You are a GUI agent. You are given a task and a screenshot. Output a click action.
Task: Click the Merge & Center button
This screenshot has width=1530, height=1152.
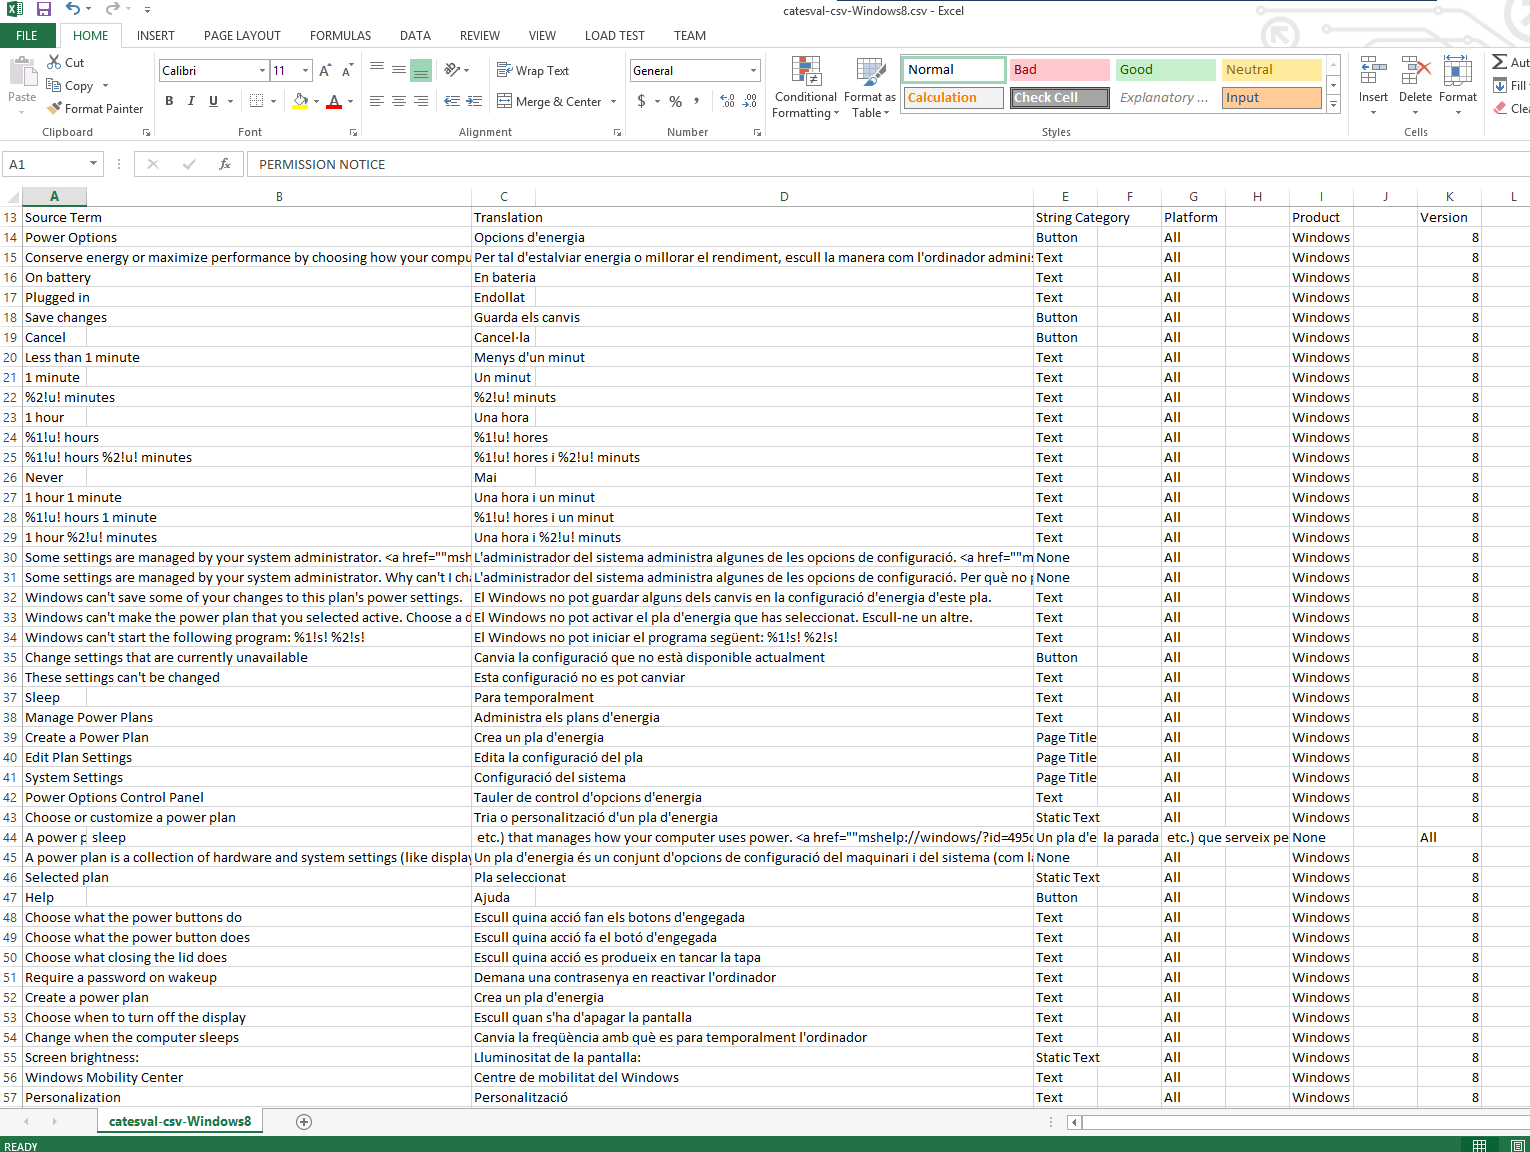[x=550, y=102]
